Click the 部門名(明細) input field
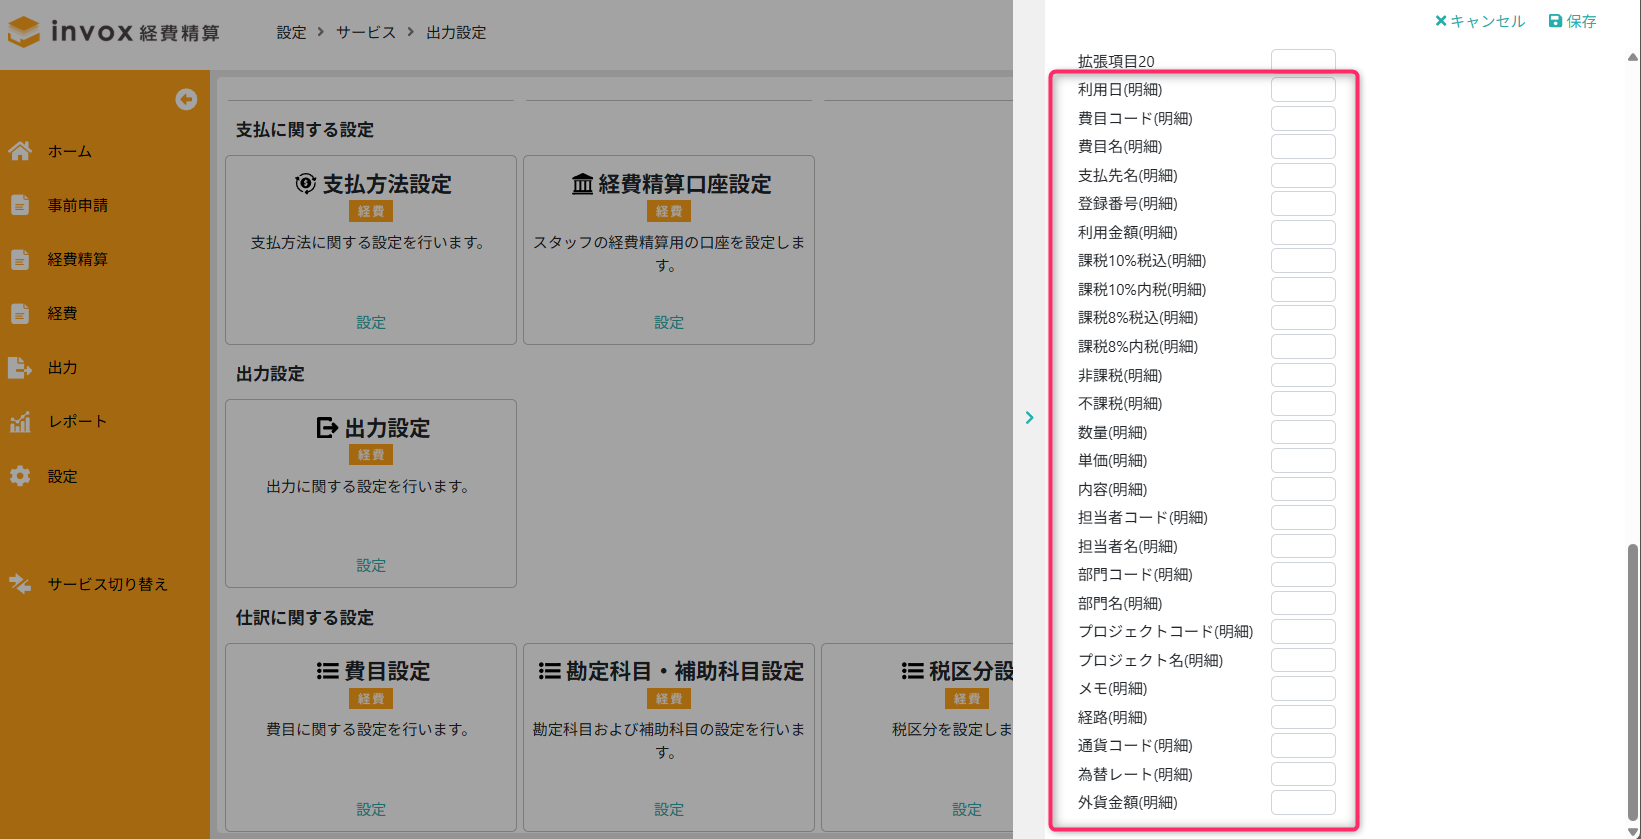The image size is (1641, 839). (x=1303, y=603)
